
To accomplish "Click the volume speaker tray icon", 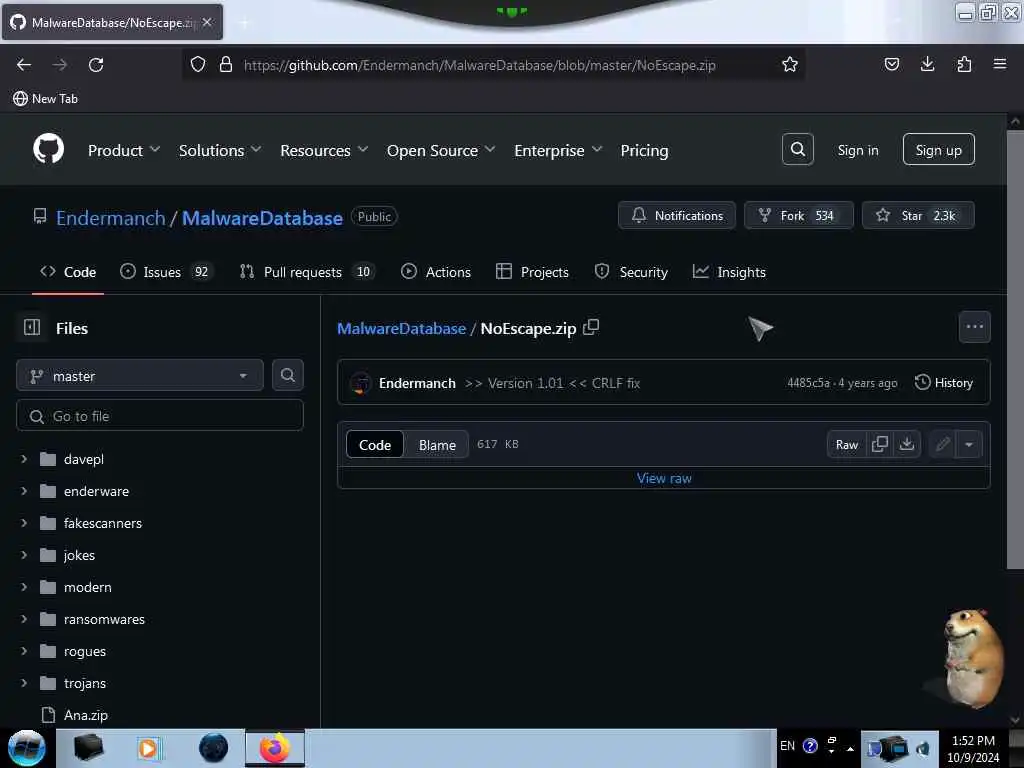I will tap(923, 748).
